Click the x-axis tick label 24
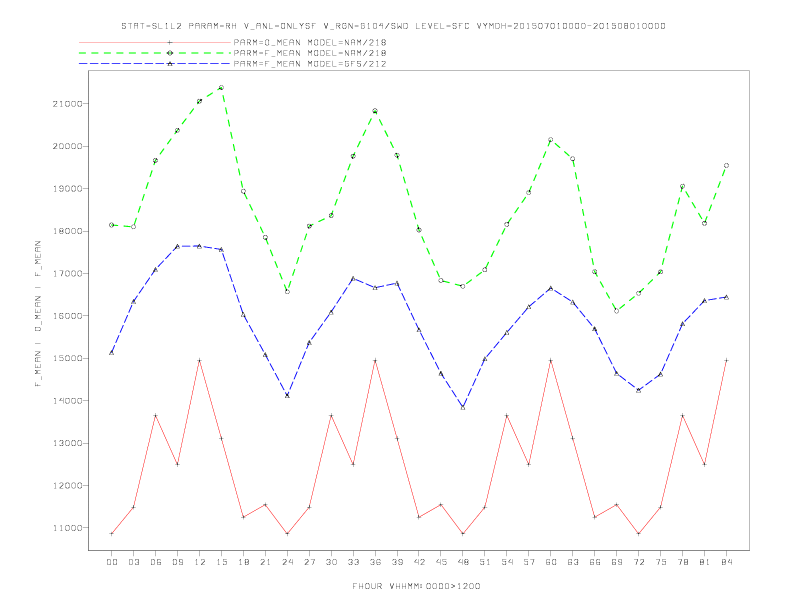The height and width of the screenshot is (612, 792). (287, 562)
